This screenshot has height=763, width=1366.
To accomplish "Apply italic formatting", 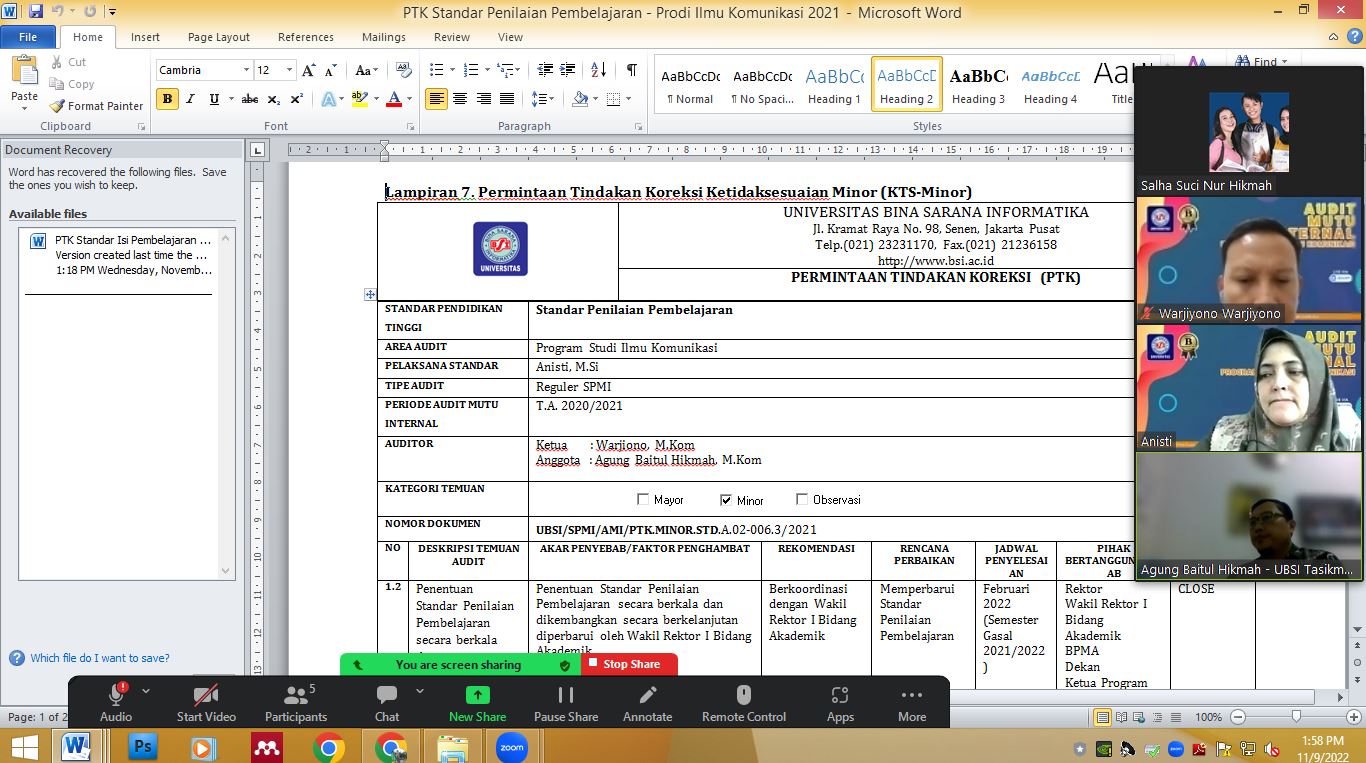I will click(191, 99).
